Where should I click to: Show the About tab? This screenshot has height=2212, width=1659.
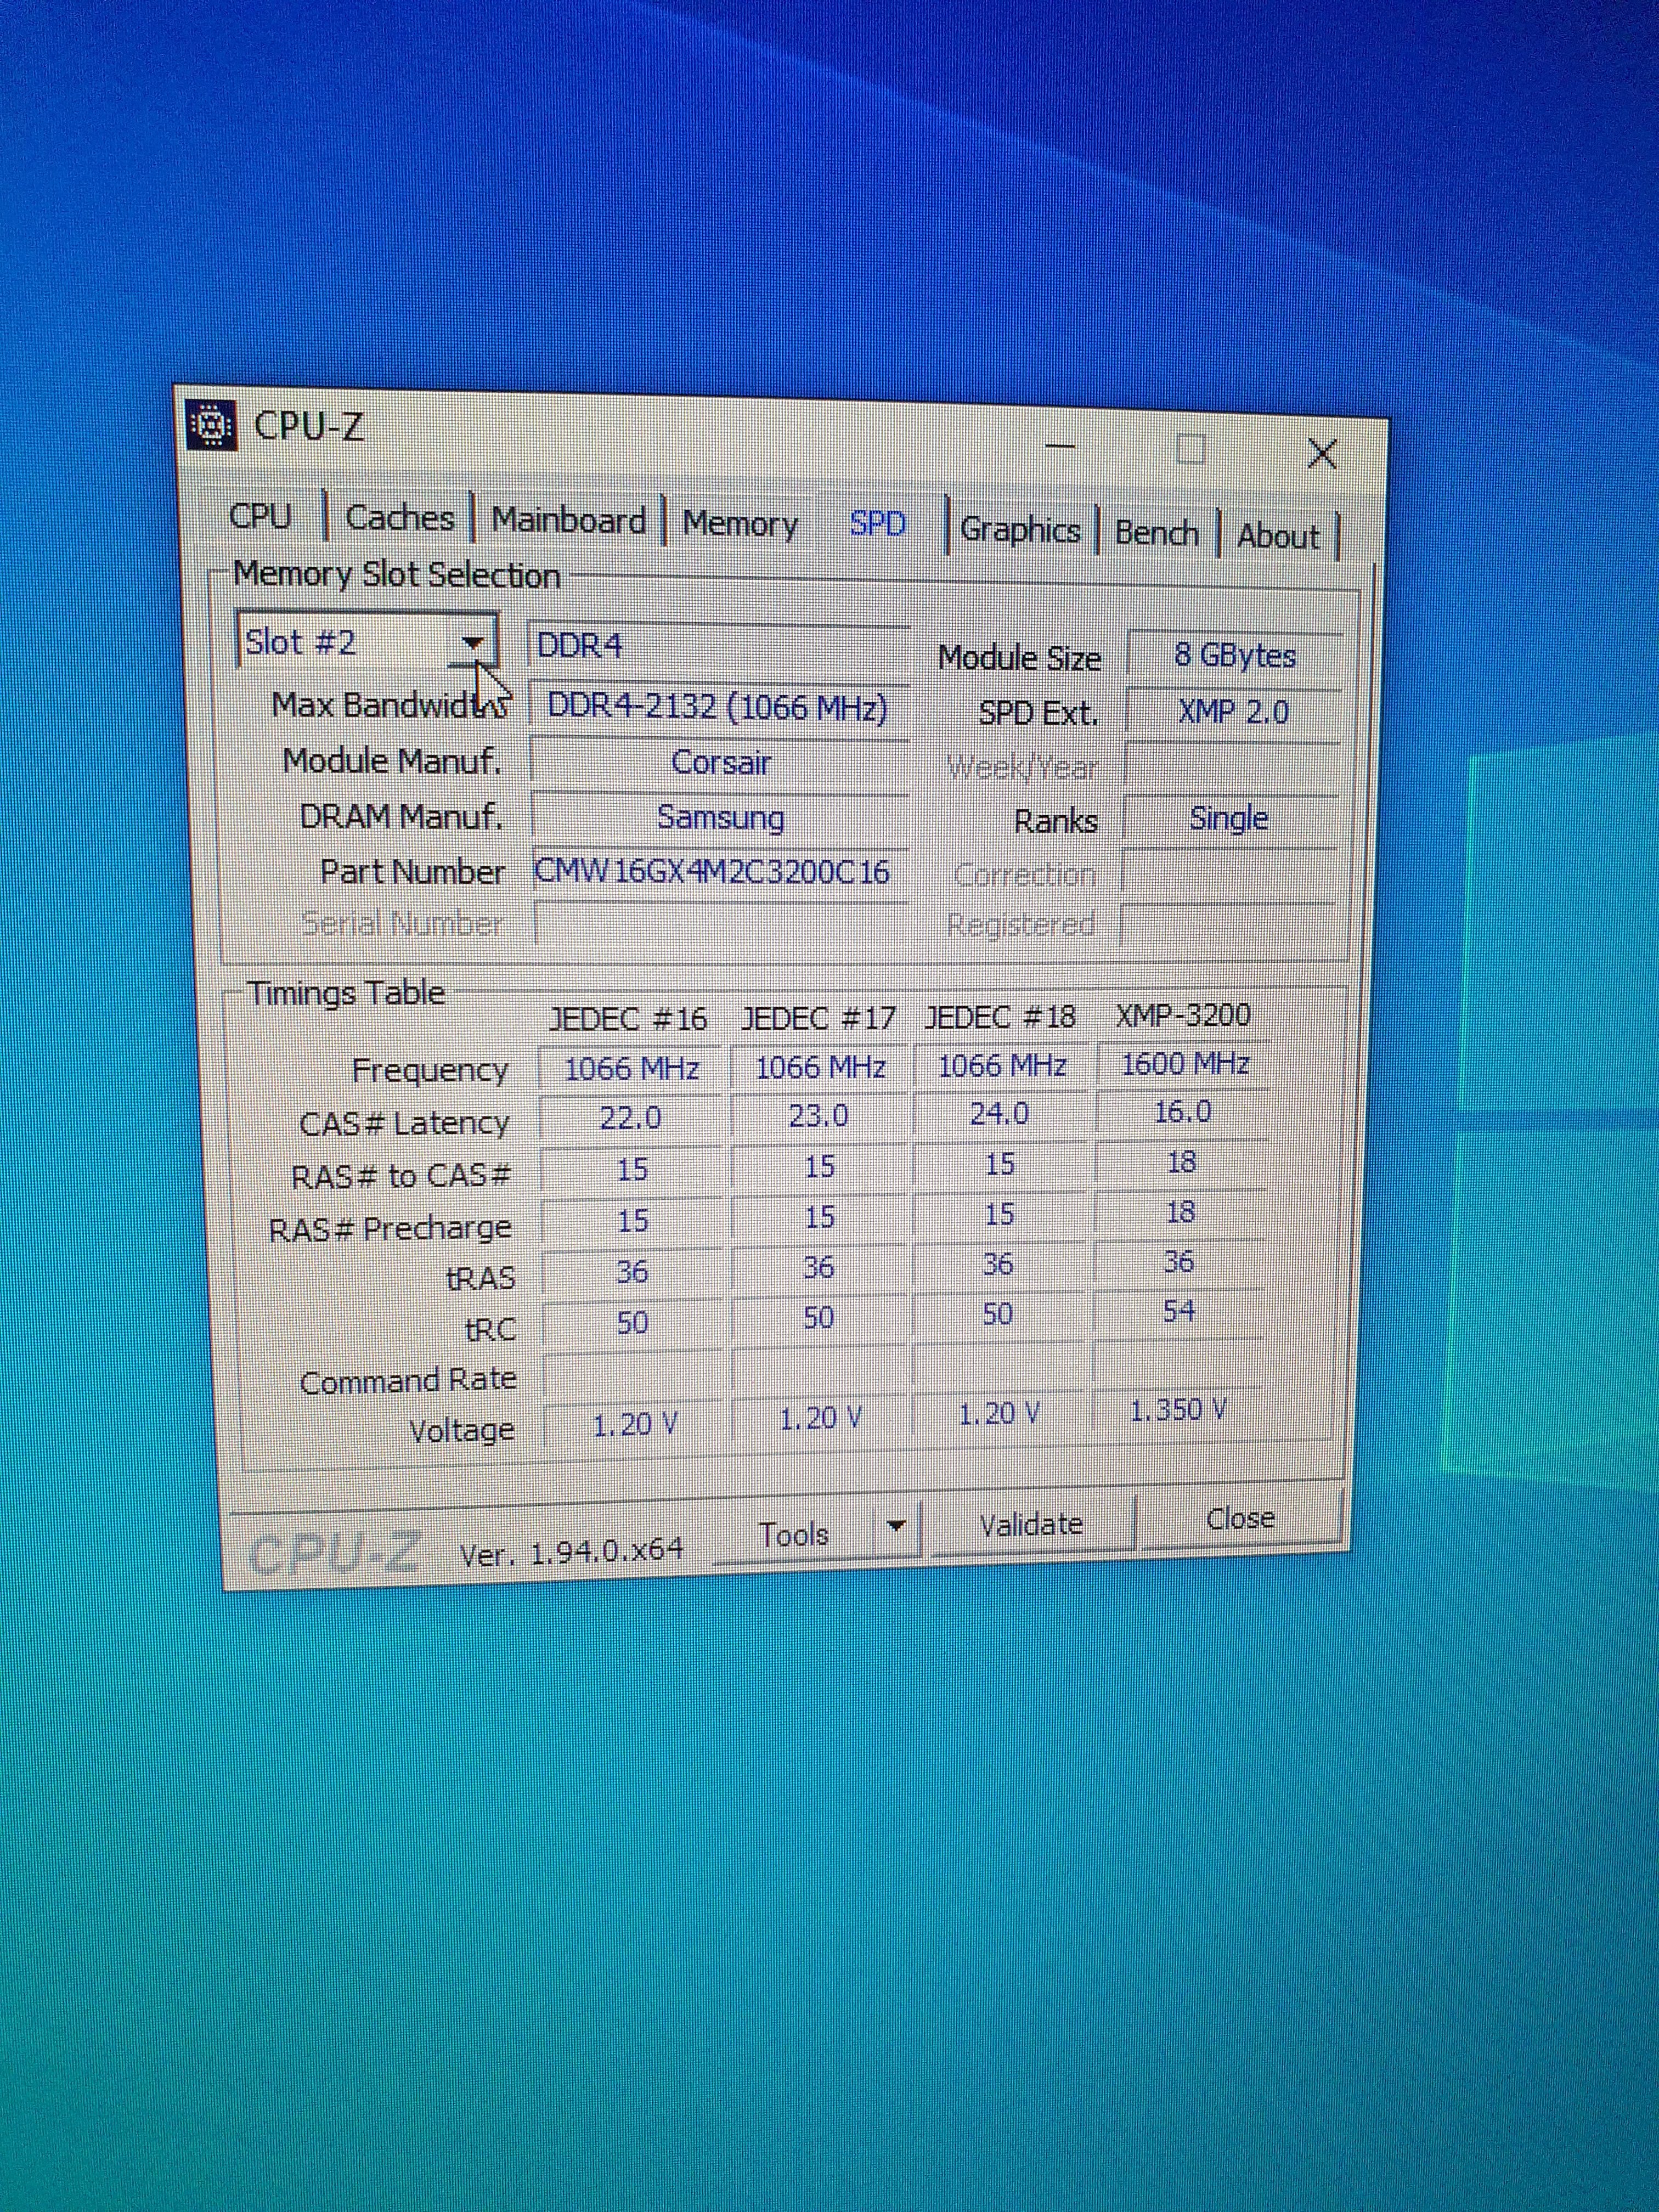point(1278,537)
